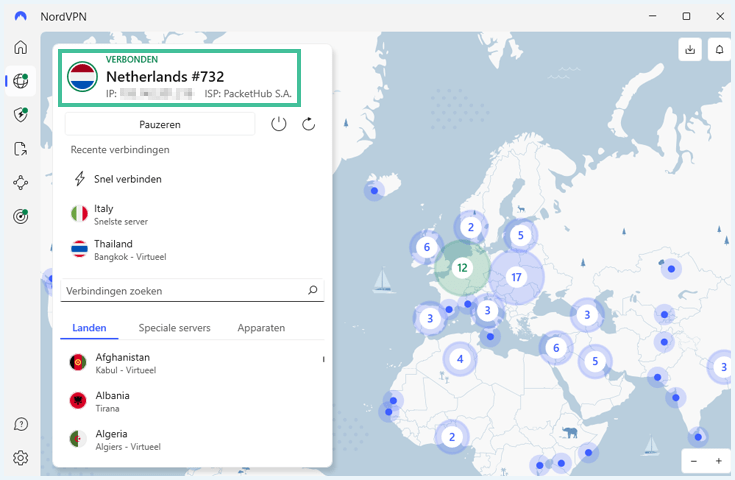Maximize the NordVPN window
The height and width of the screenshot is (480, 735).
(686, 16)
